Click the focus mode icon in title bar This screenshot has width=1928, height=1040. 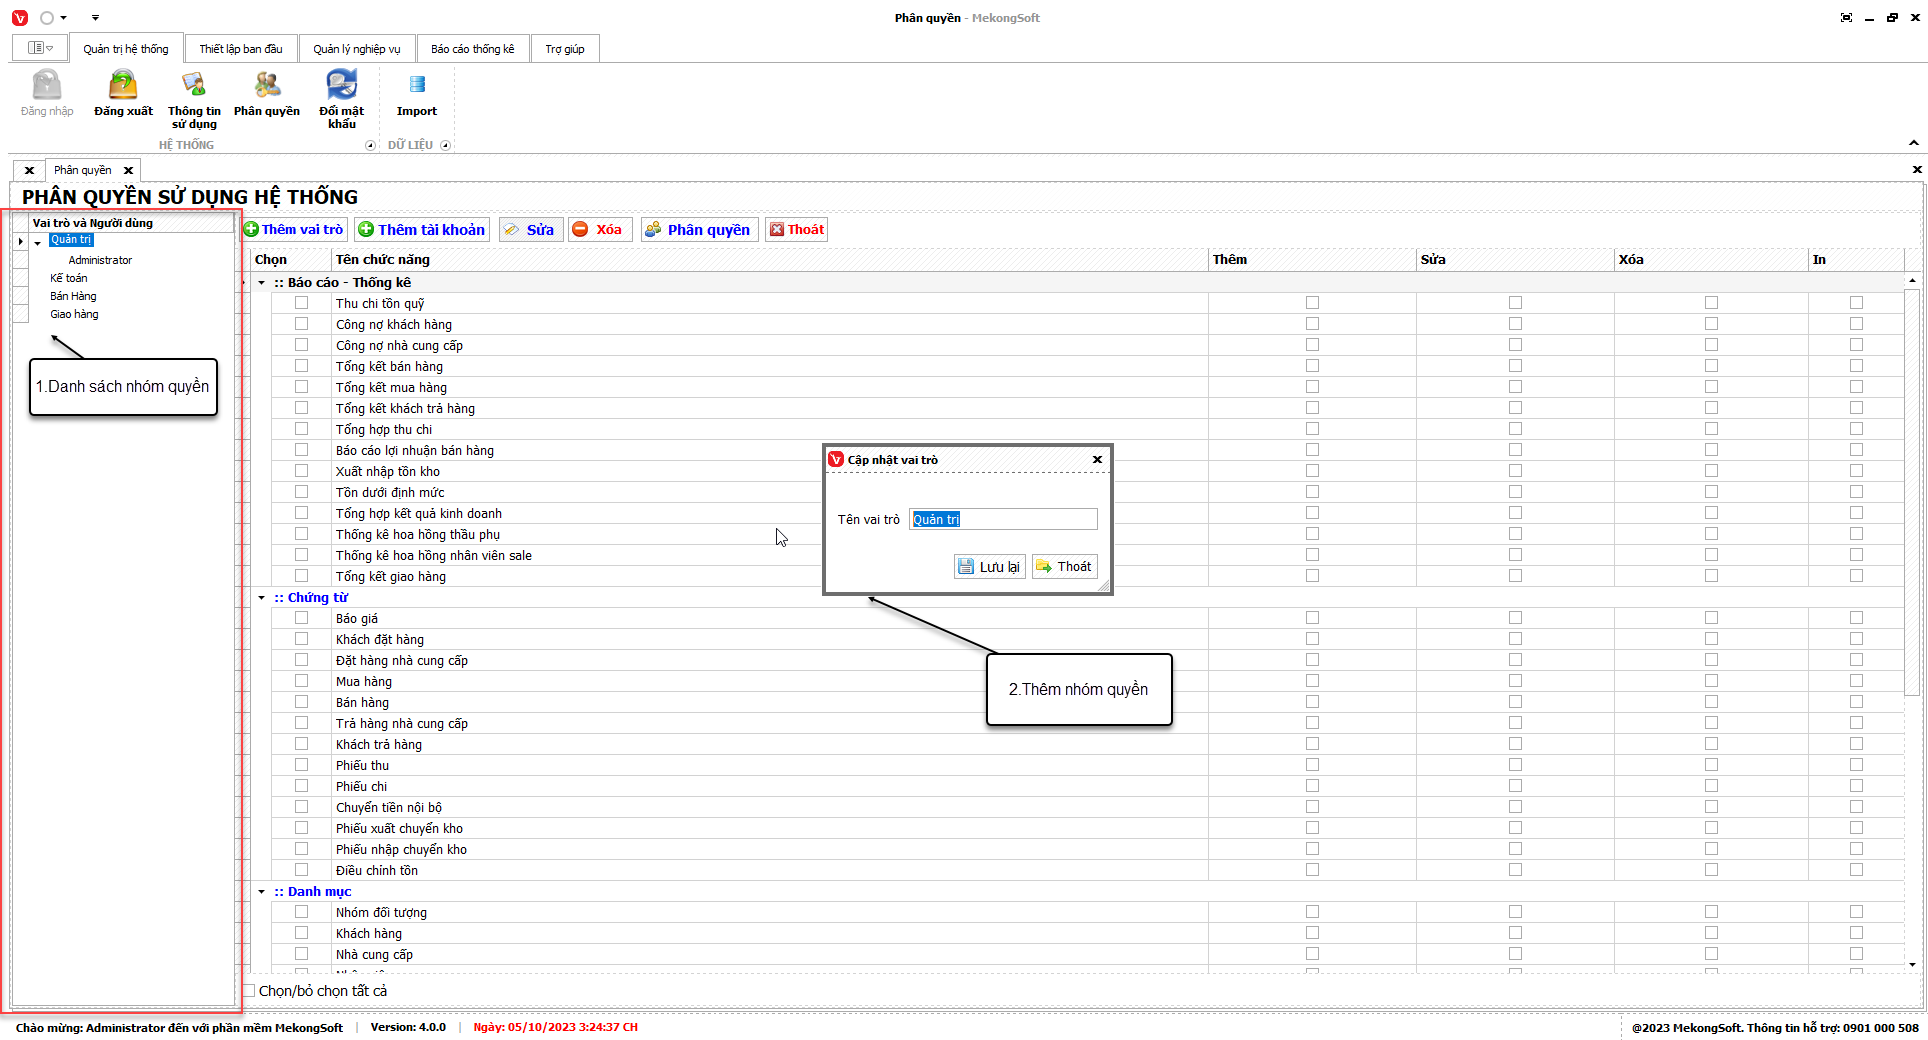1846,18
